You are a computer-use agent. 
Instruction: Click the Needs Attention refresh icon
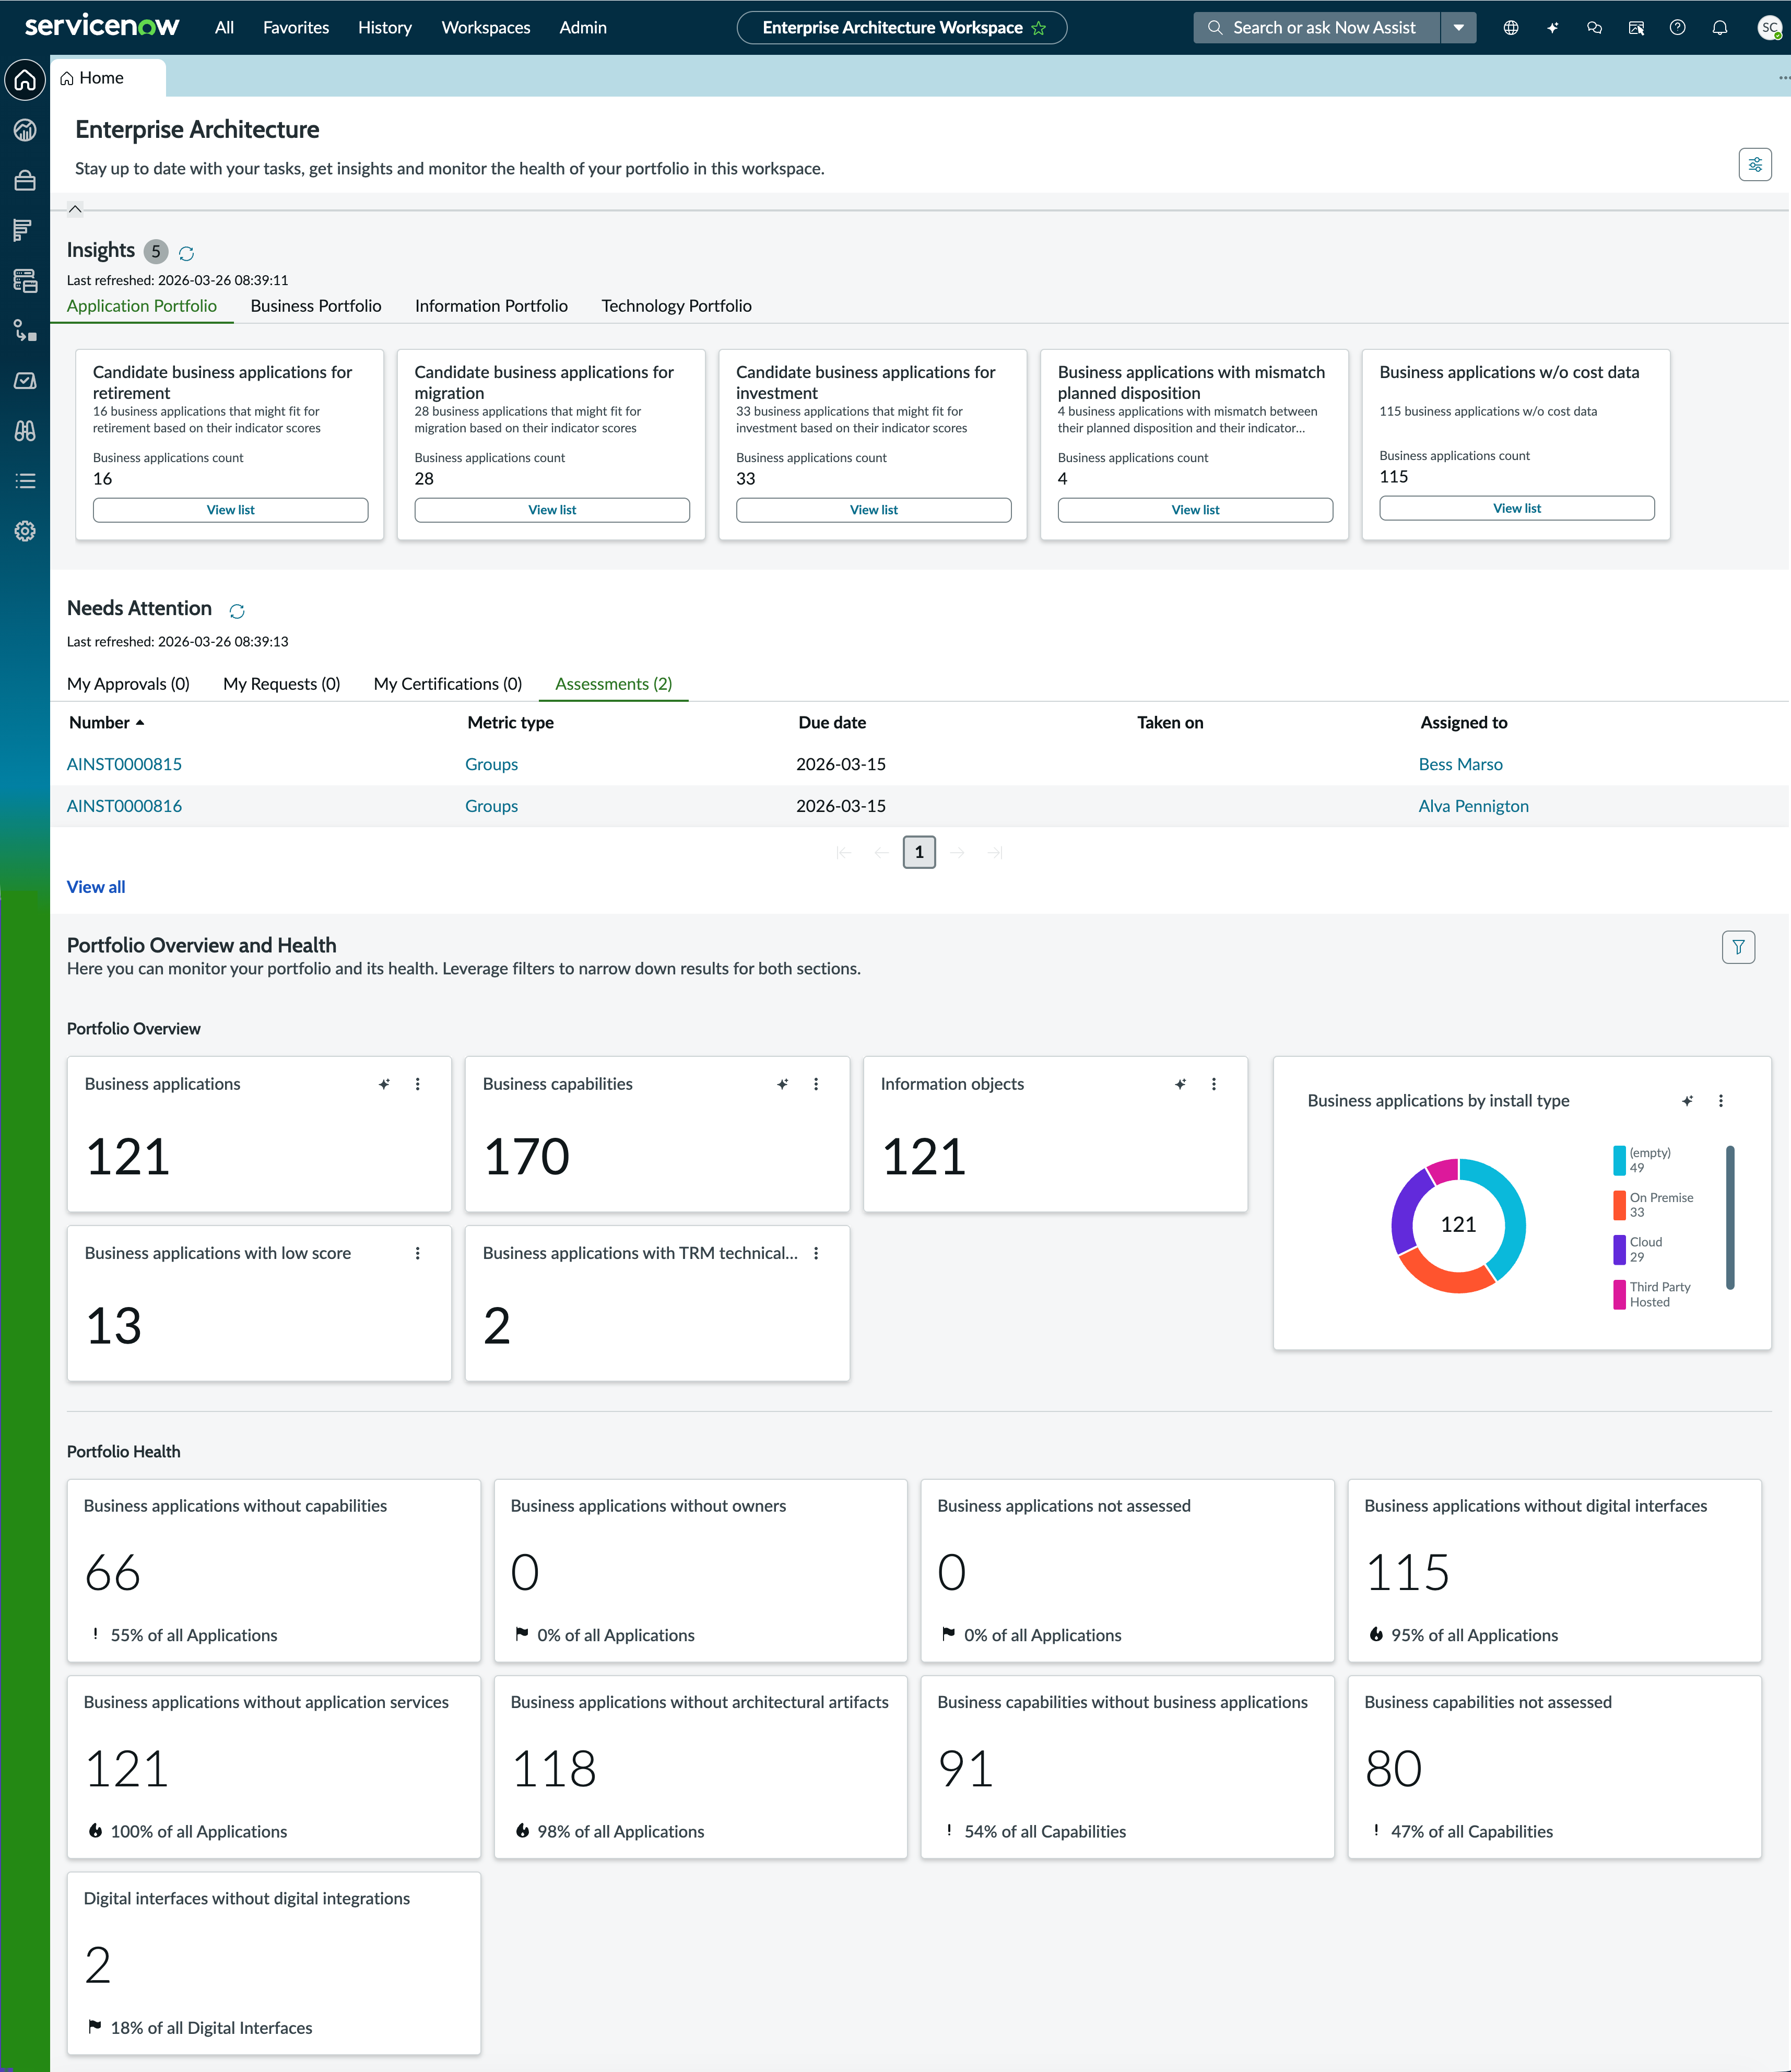point(237,611)
